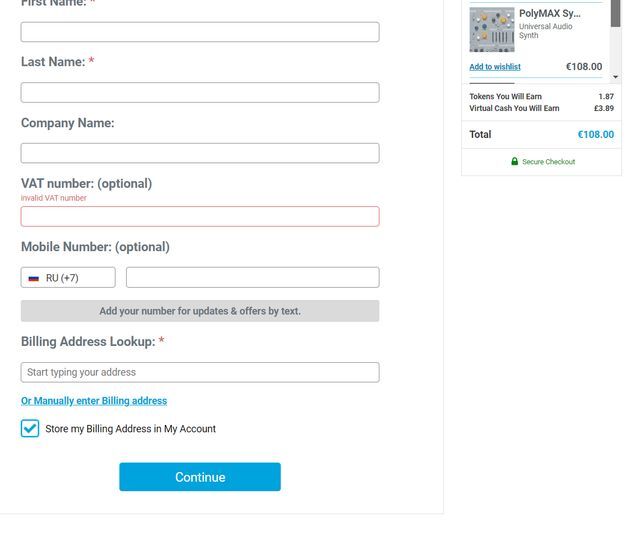Click the PolyMAX Synth product title
Viewport: 640px width, 545px height.
[549, 14]
